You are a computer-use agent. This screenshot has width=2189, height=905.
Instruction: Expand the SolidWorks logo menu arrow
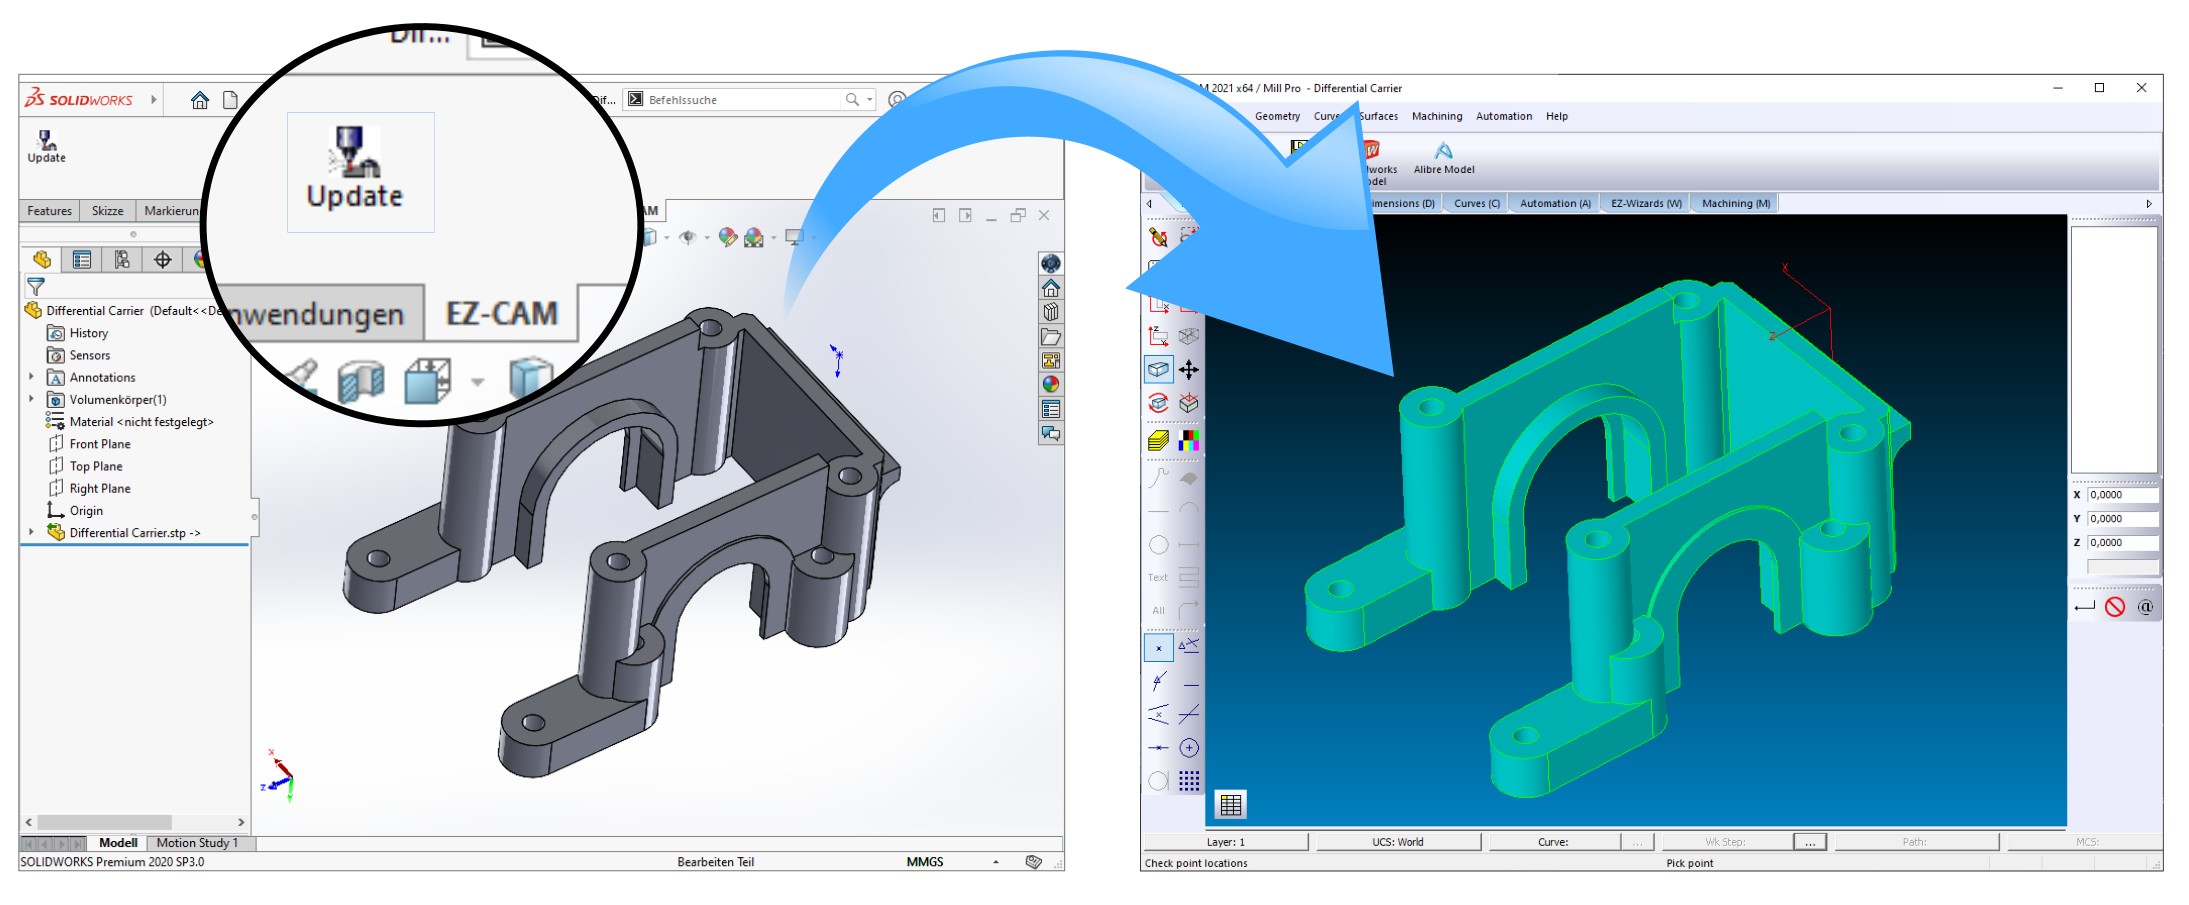pyautogui.click(x=154, y=100)
